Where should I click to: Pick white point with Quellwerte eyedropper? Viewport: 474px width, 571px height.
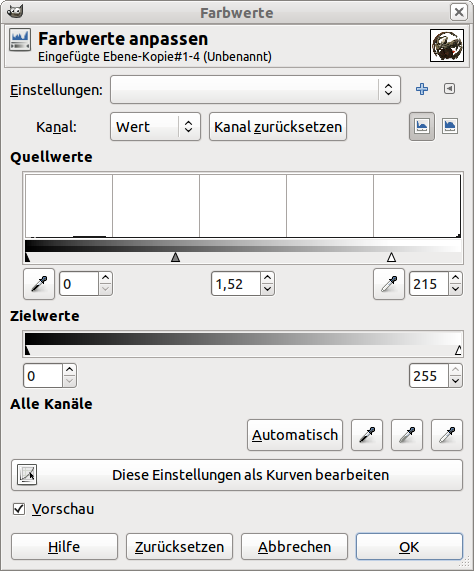(389, 284)
